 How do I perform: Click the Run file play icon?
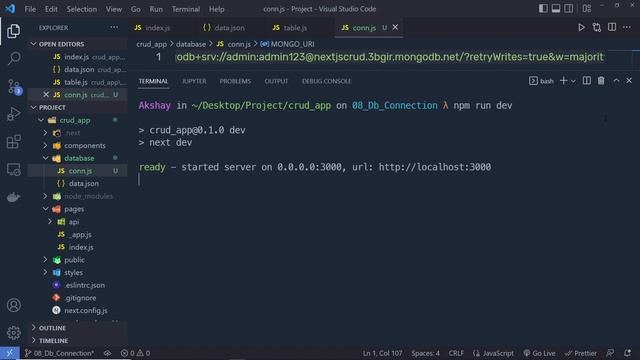click(x=581, y=28)
